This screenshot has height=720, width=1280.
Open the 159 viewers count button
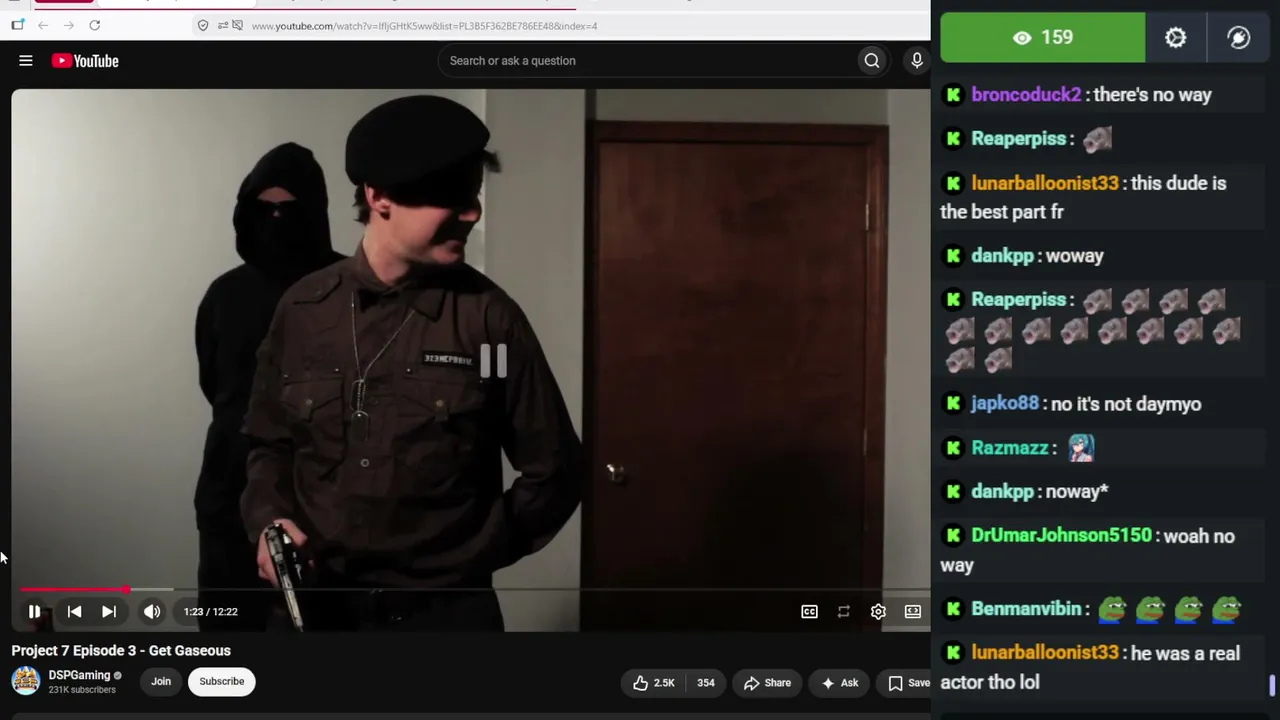tap(1043, 37)
